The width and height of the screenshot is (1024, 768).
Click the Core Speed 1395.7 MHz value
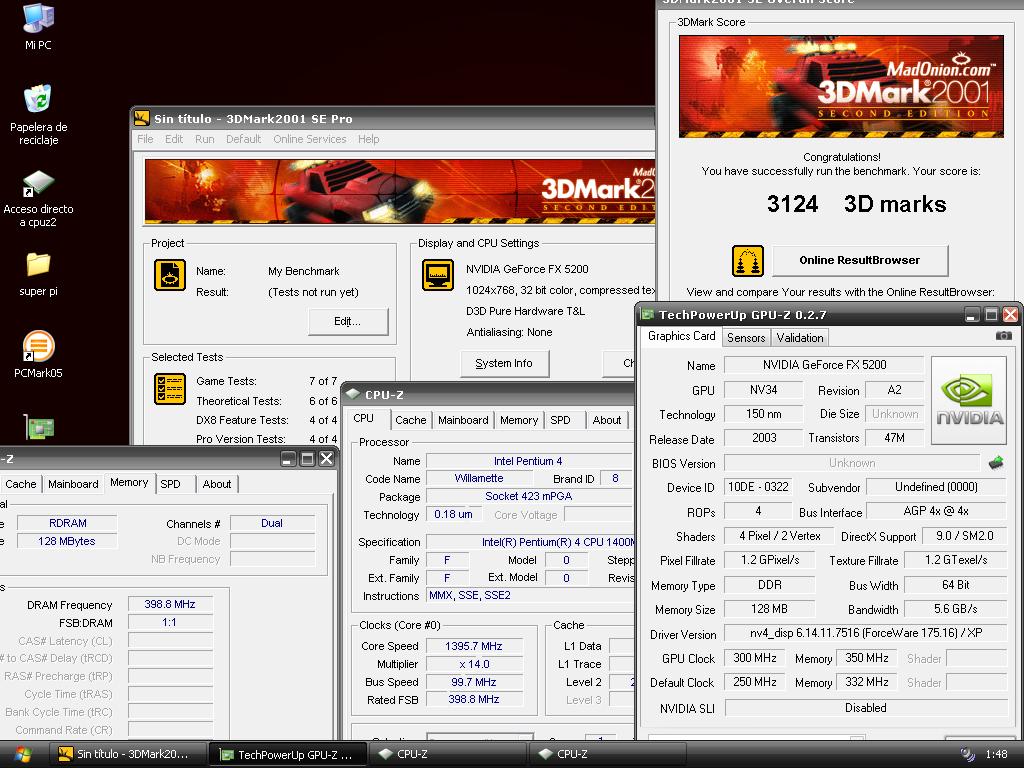coord(474,646)
